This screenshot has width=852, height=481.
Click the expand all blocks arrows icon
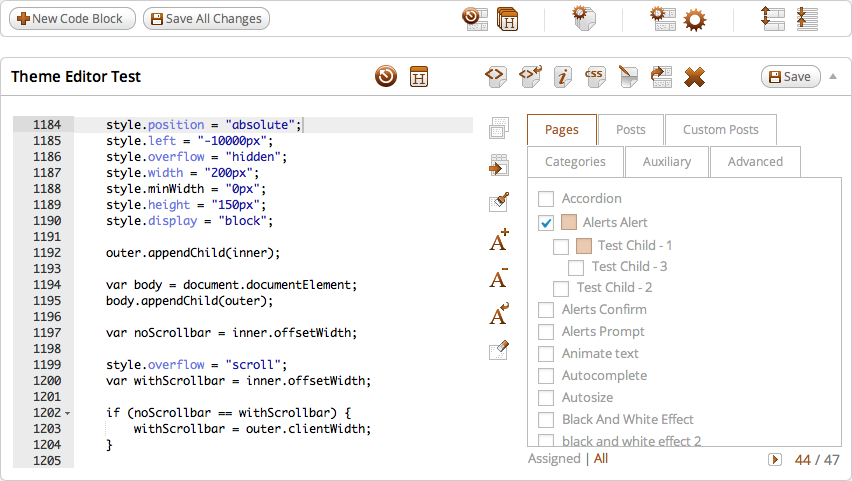pyautogui.click(x=773, y=19)
